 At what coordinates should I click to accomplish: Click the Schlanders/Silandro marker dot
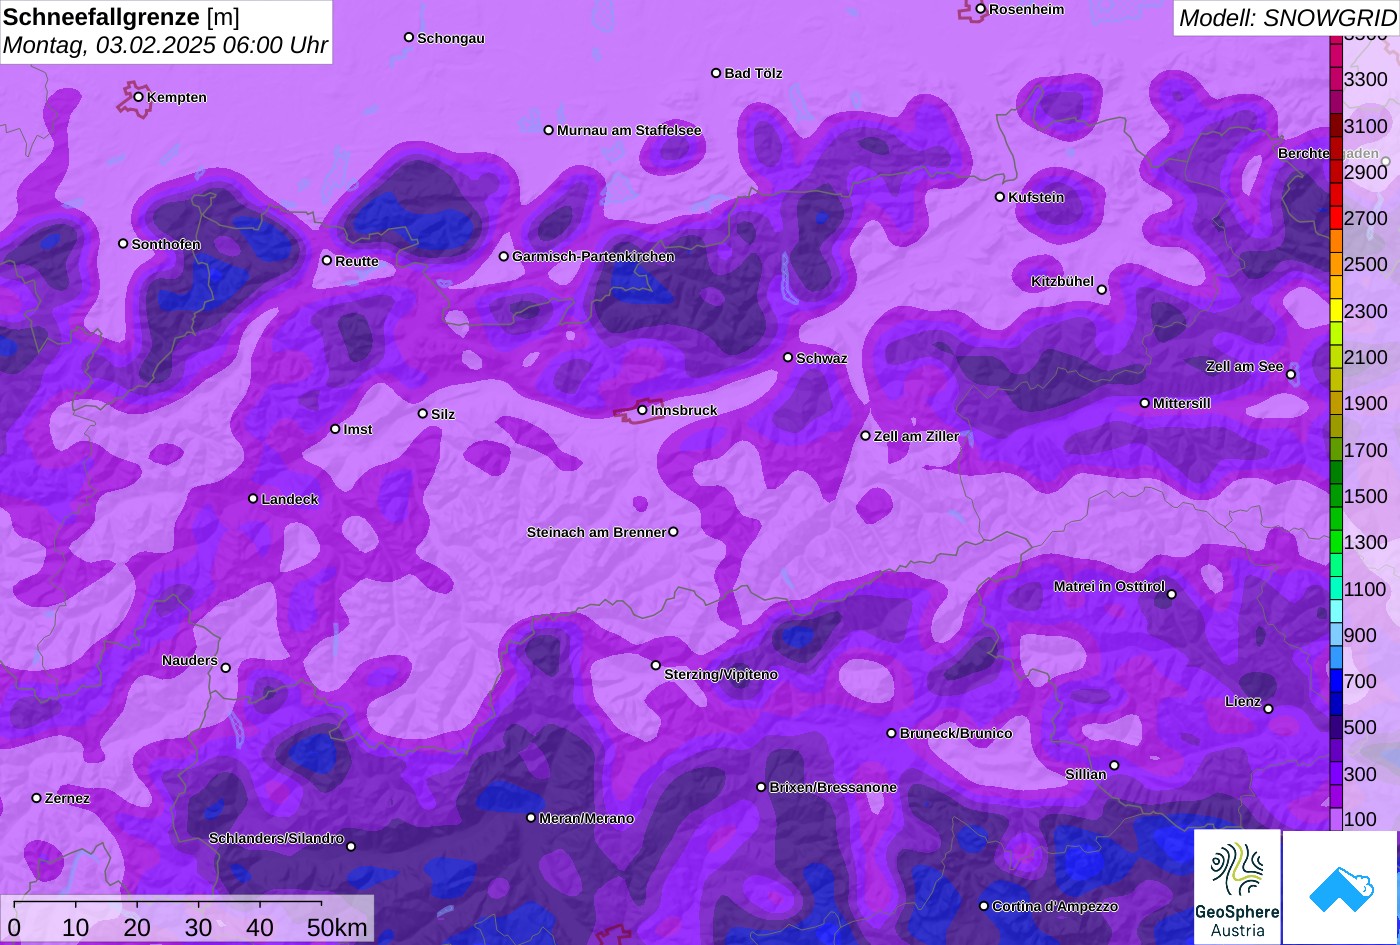tap(351, 847)
